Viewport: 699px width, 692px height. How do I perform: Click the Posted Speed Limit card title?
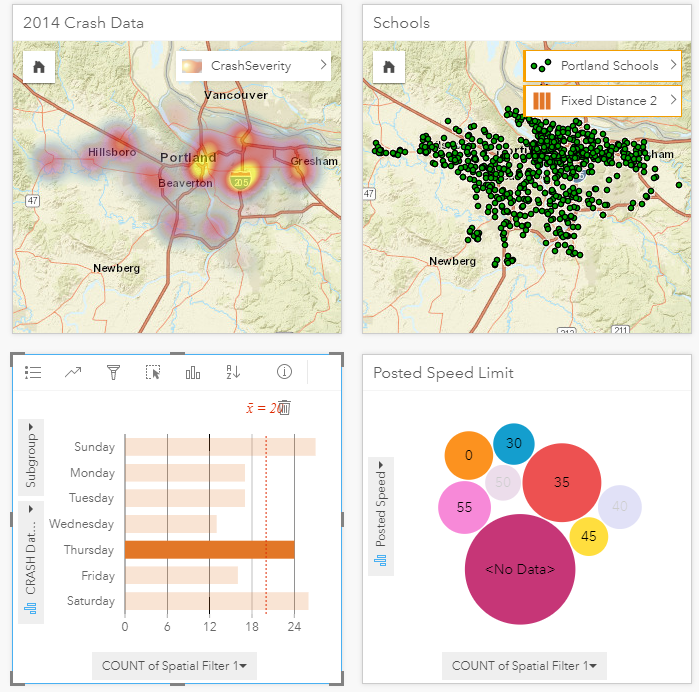(x=443, y=373)
